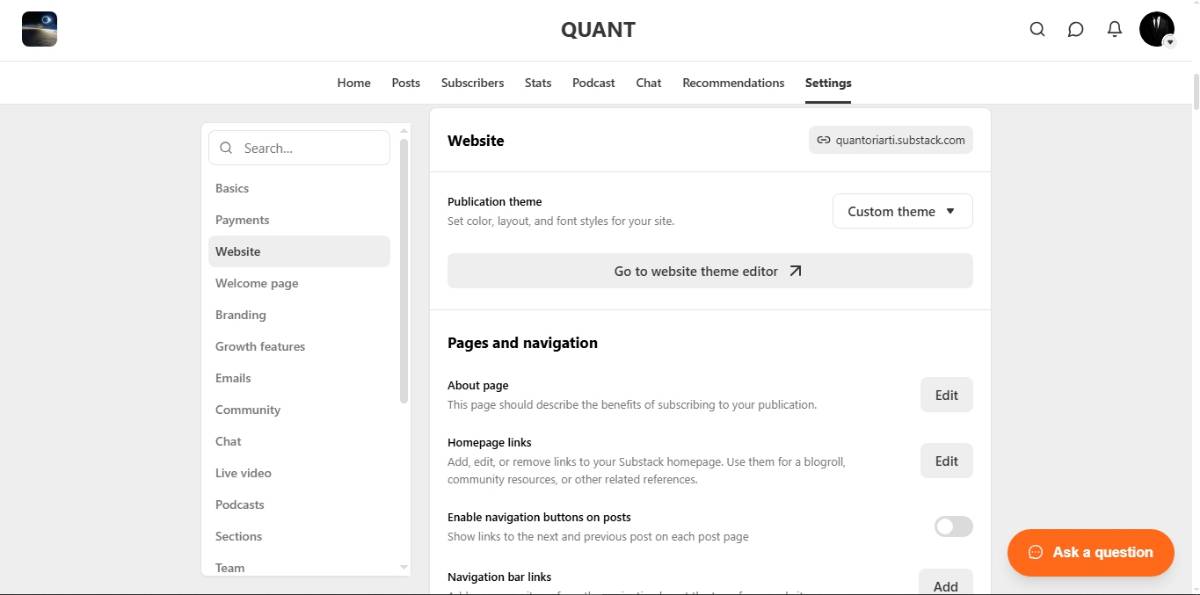Open the profile avatar menu
The image size is (1200, 595).
coord(1157,29)
